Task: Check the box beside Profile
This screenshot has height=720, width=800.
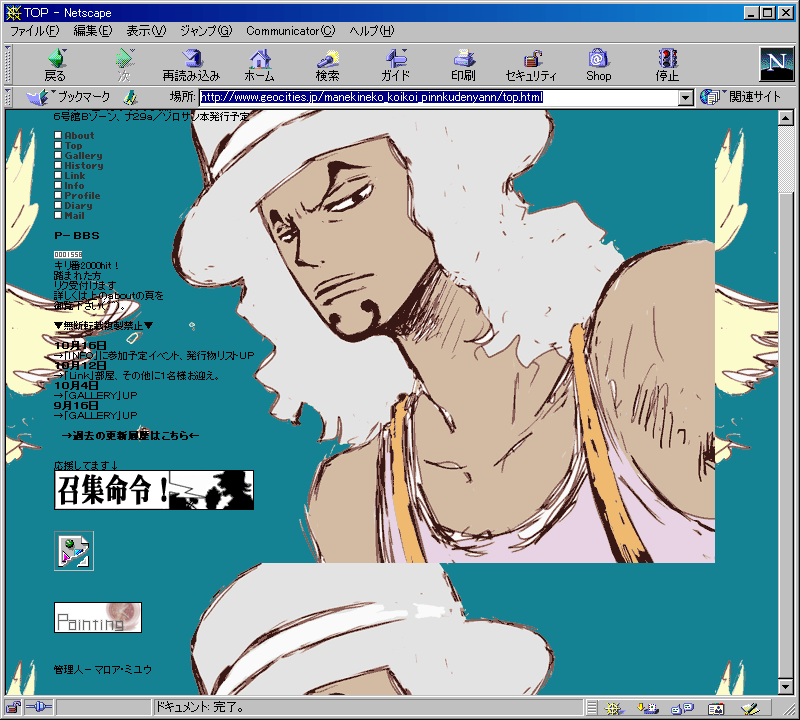Action: click(58, 195)
